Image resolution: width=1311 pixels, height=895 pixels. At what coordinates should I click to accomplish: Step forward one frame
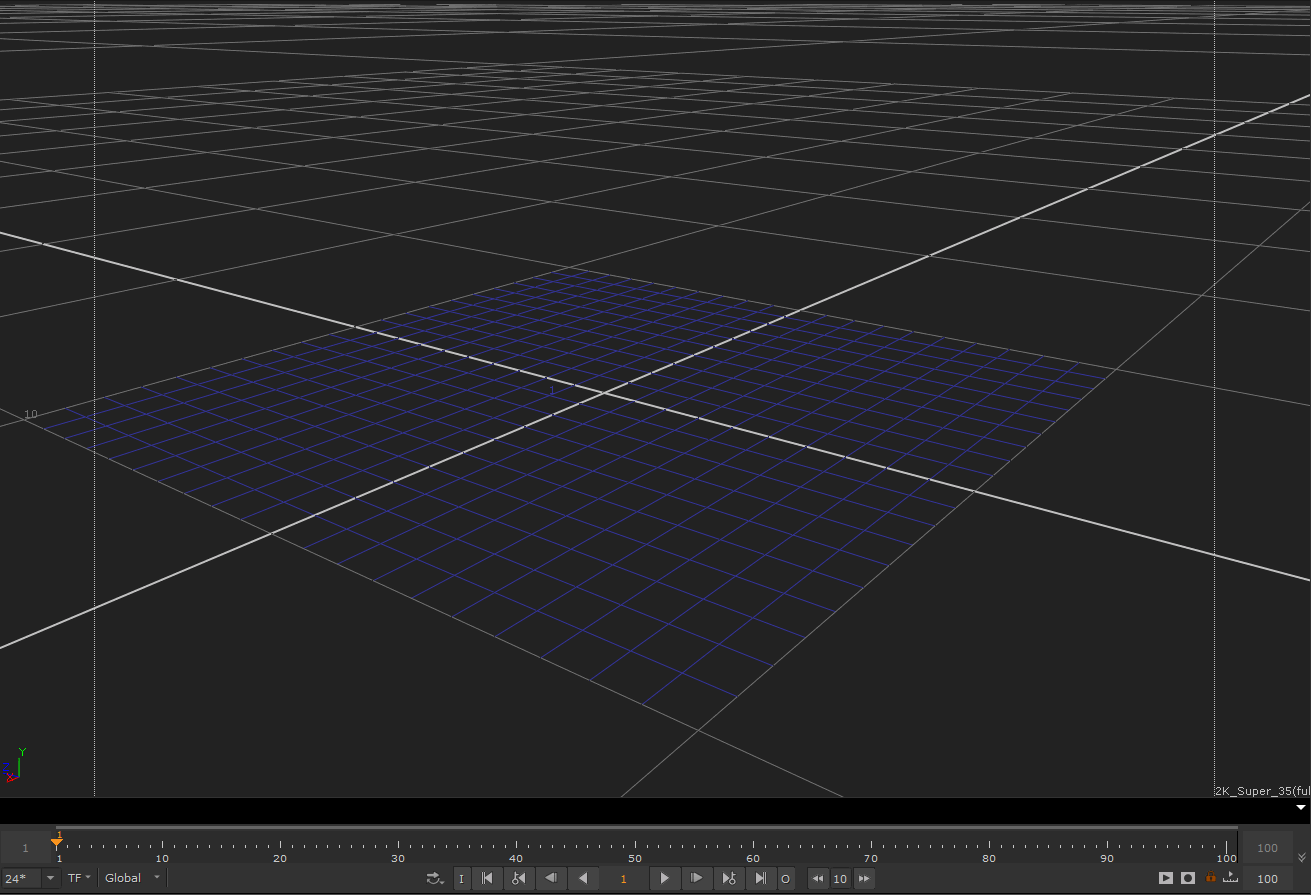[697, 878]
